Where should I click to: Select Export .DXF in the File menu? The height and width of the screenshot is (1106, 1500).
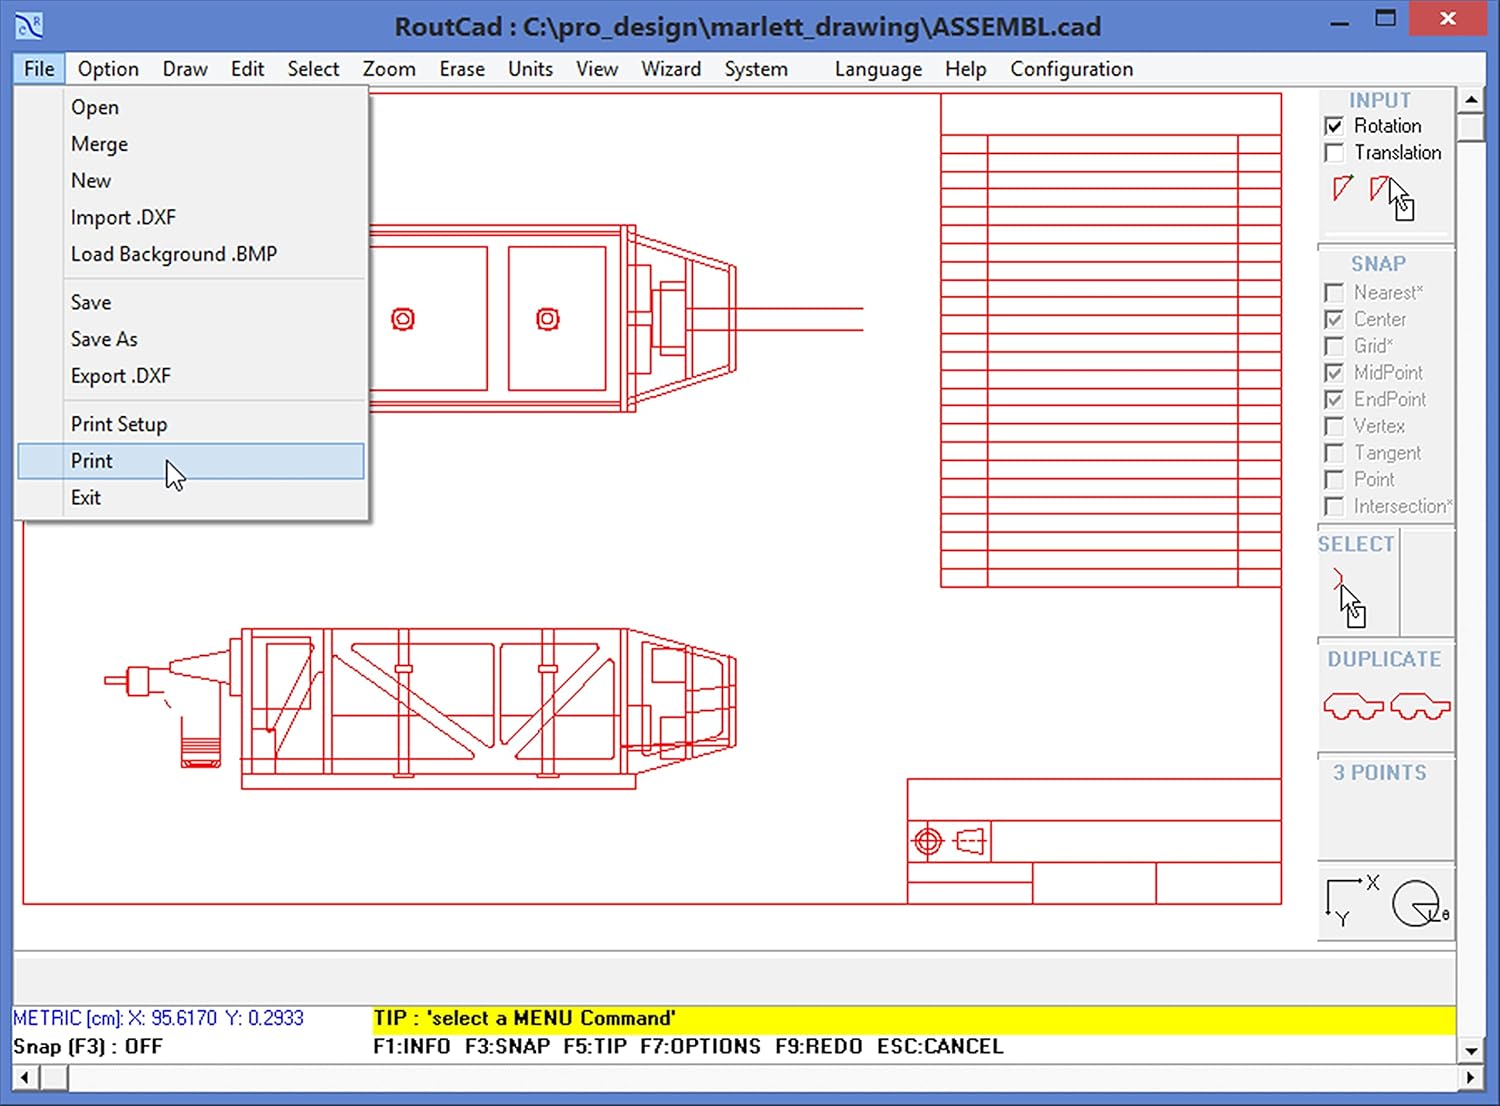tap(120, 376)
